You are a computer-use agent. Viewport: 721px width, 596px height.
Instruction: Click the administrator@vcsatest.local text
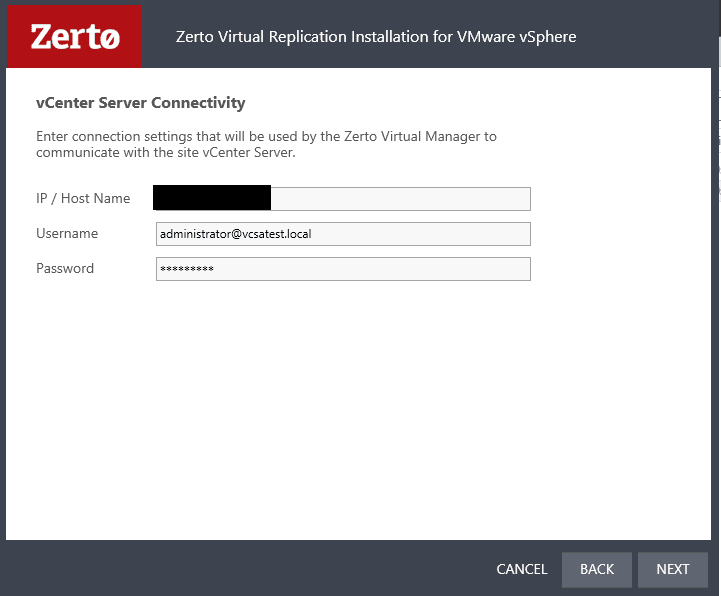pos(236,234)
